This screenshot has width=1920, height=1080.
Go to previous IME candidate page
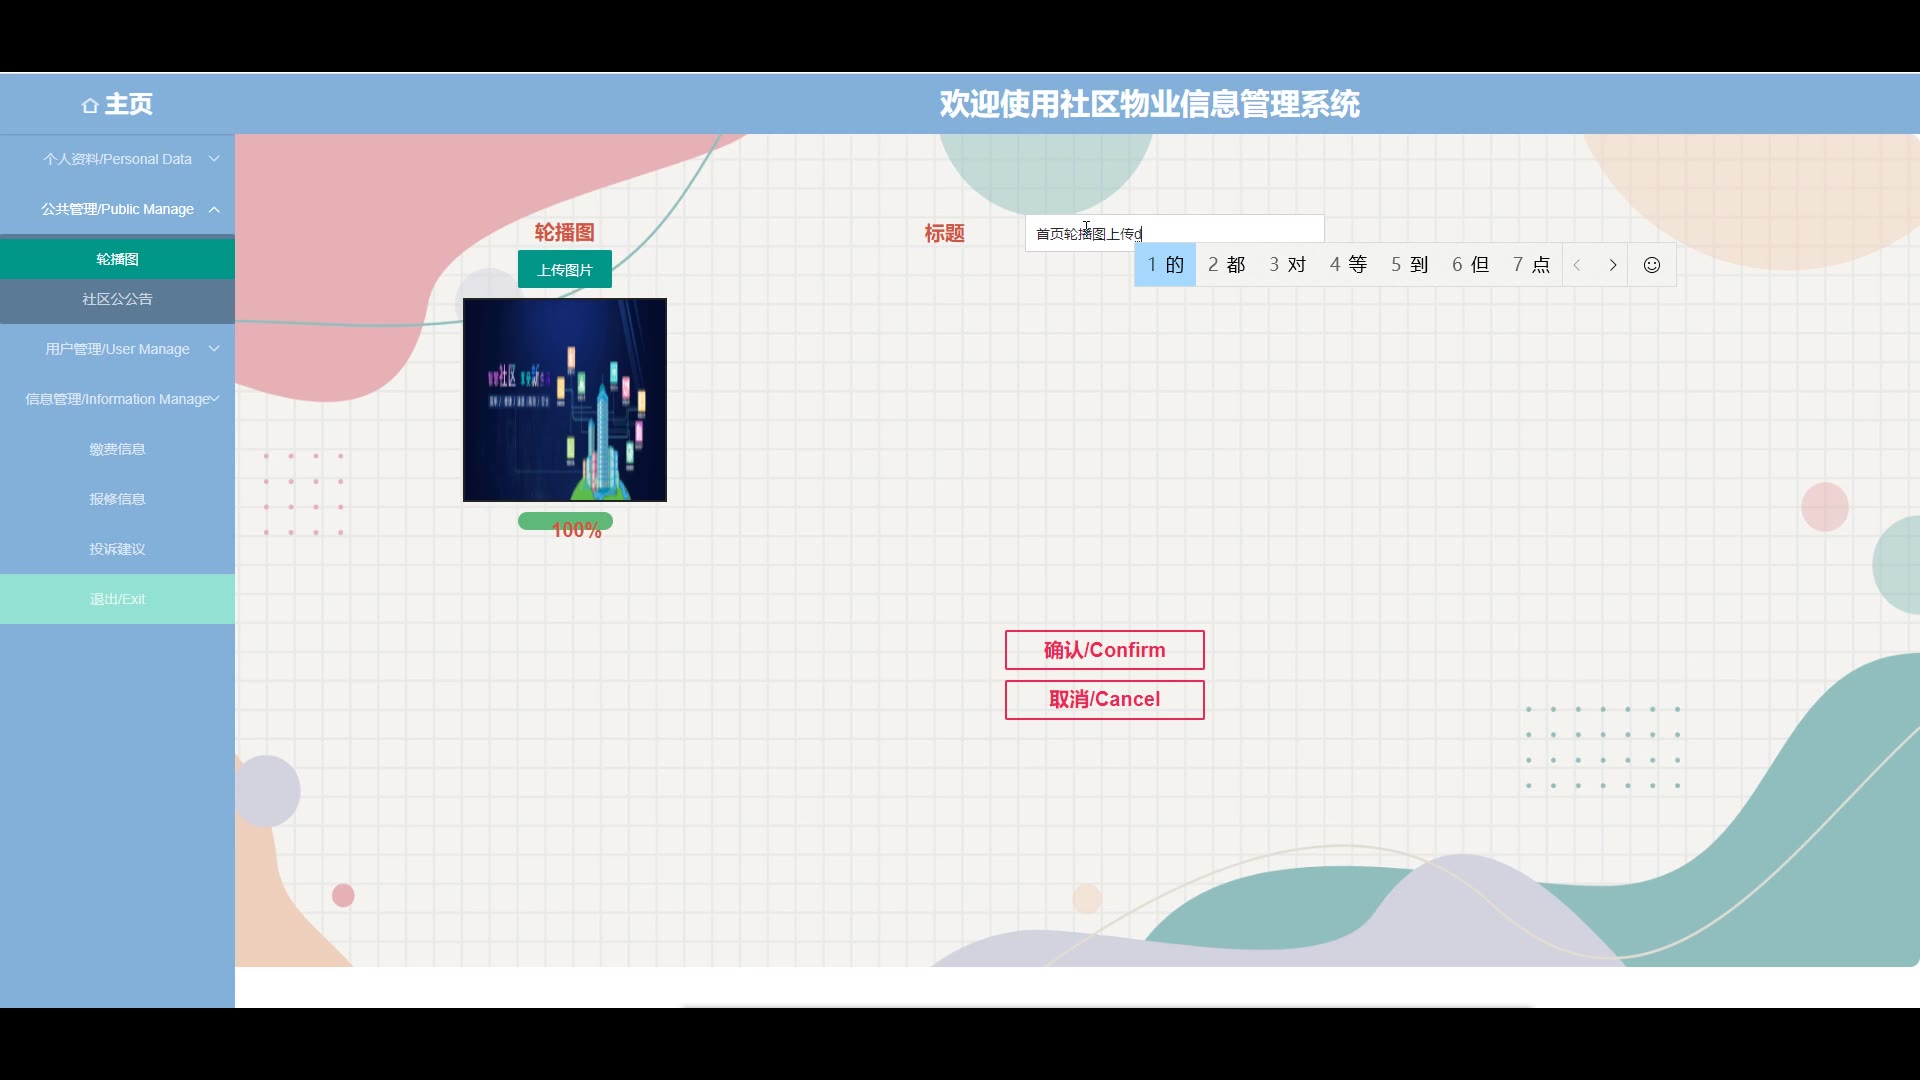(1577, 265)
